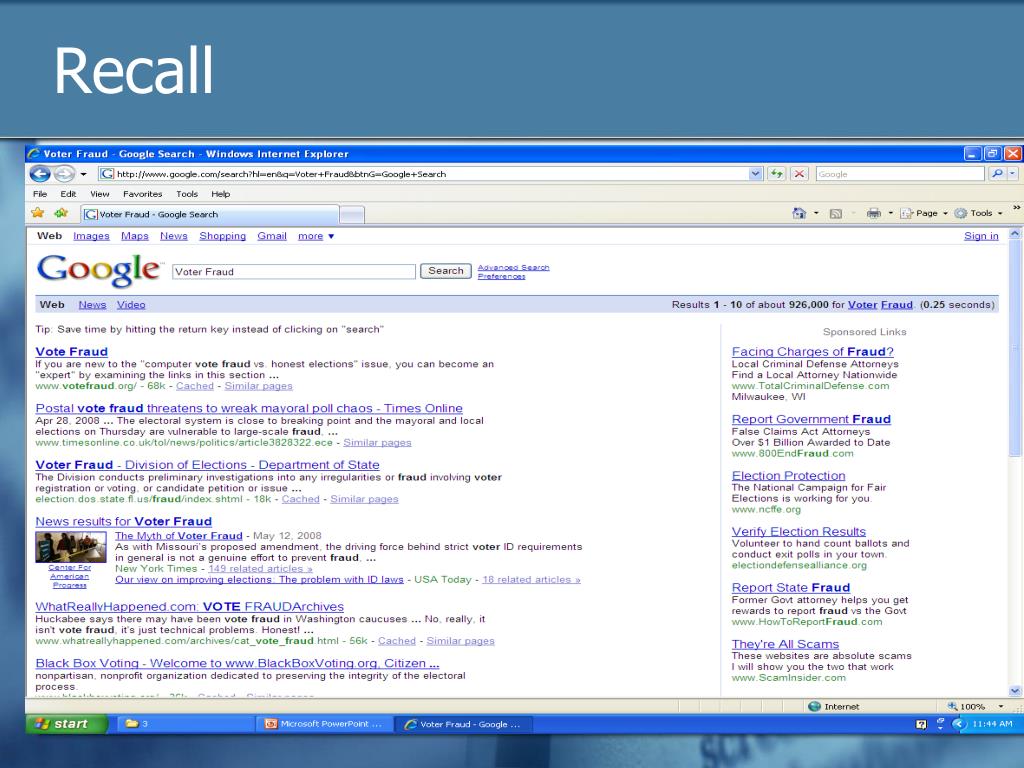Screen dimensions: 1024x768
Task: Open The Myth of Voter Fraud article
Action: 178,536
